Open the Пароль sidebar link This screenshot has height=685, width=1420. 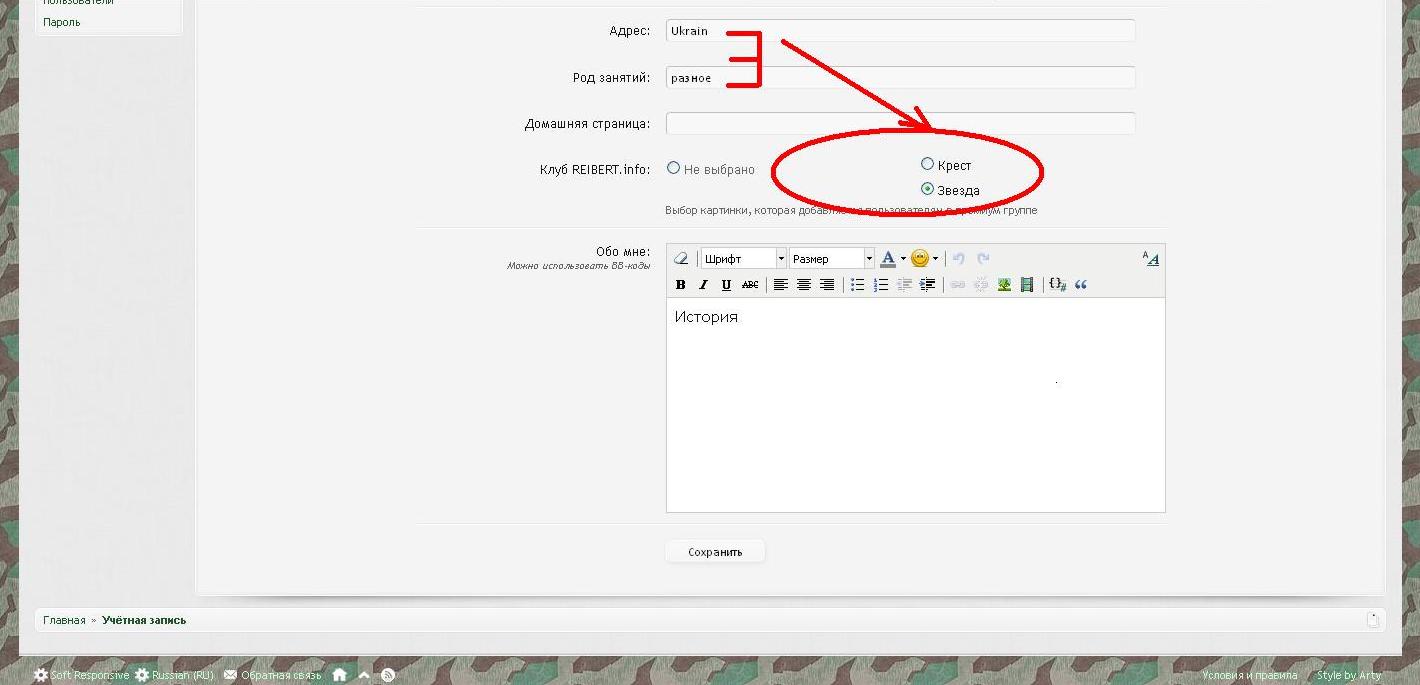[62, 22]
